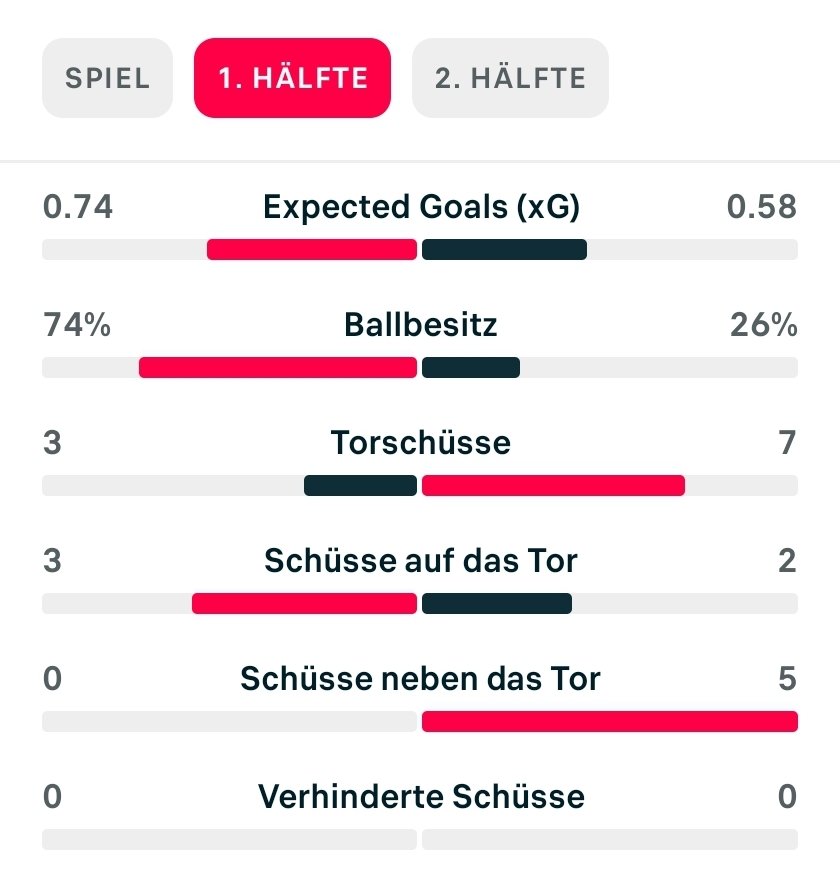Click the dark Expected Goals bar
The height and width of the screenshot is (878, 840).
[505, 249]
